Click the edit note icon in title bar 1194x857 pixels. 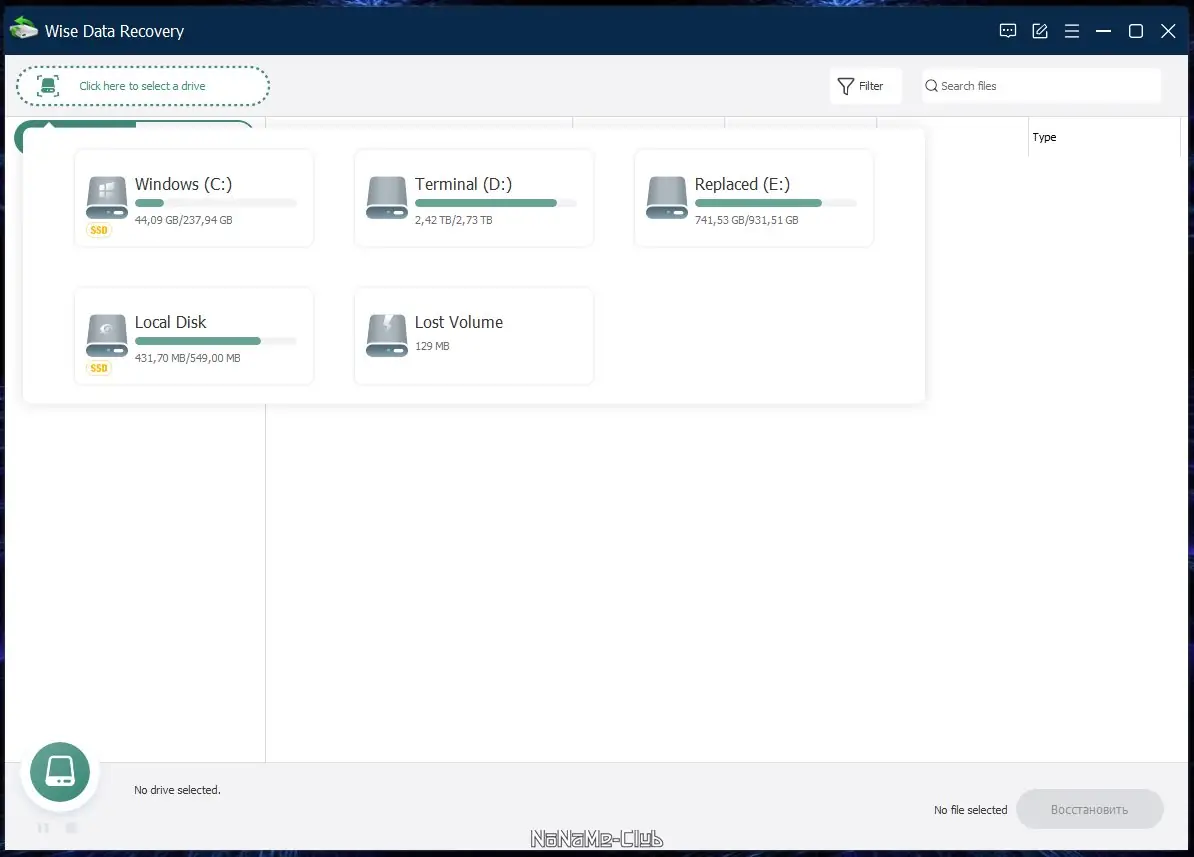(1039, 30)
